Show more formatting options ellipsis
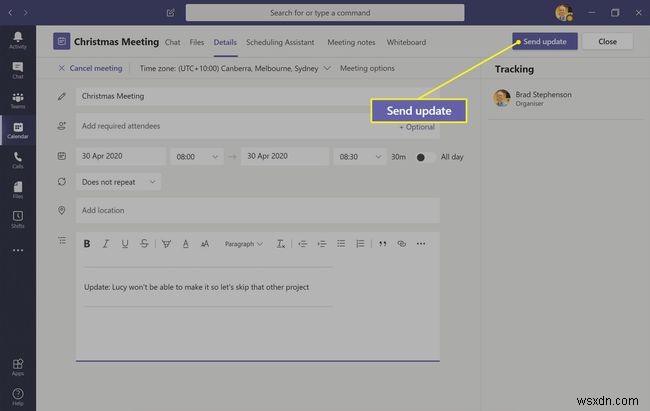Viewport: 650px width, 411px height. [x=421, y=244]
